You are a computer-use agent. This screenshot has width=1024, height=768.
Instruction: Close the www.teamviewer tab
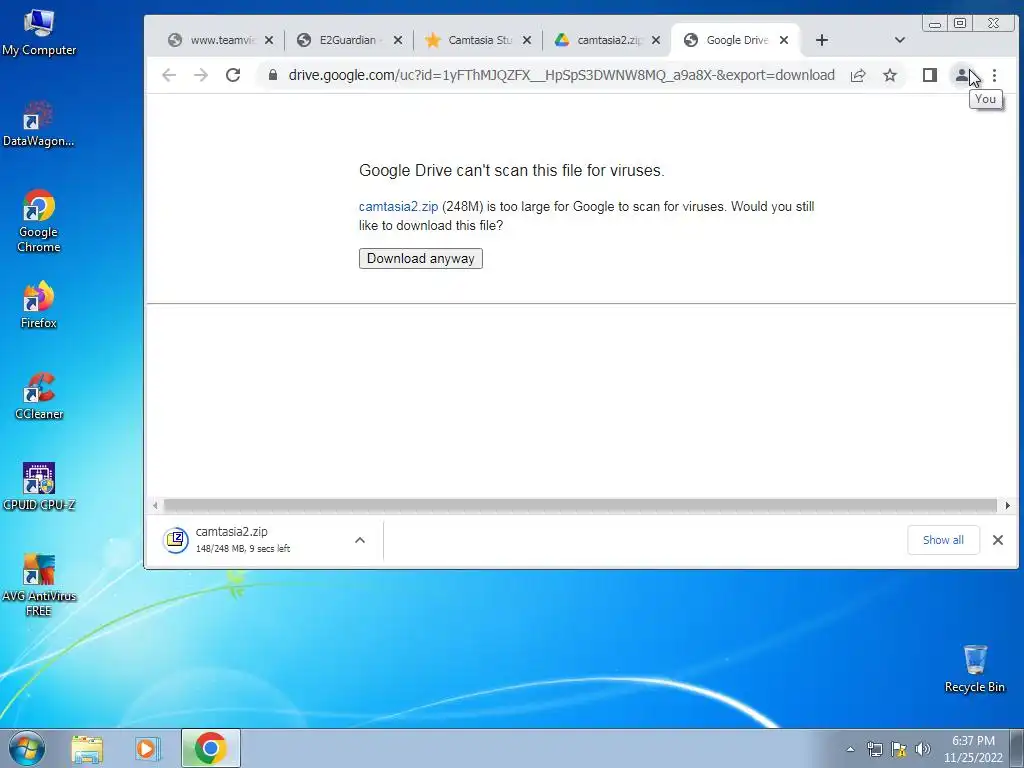click(269, 40)
